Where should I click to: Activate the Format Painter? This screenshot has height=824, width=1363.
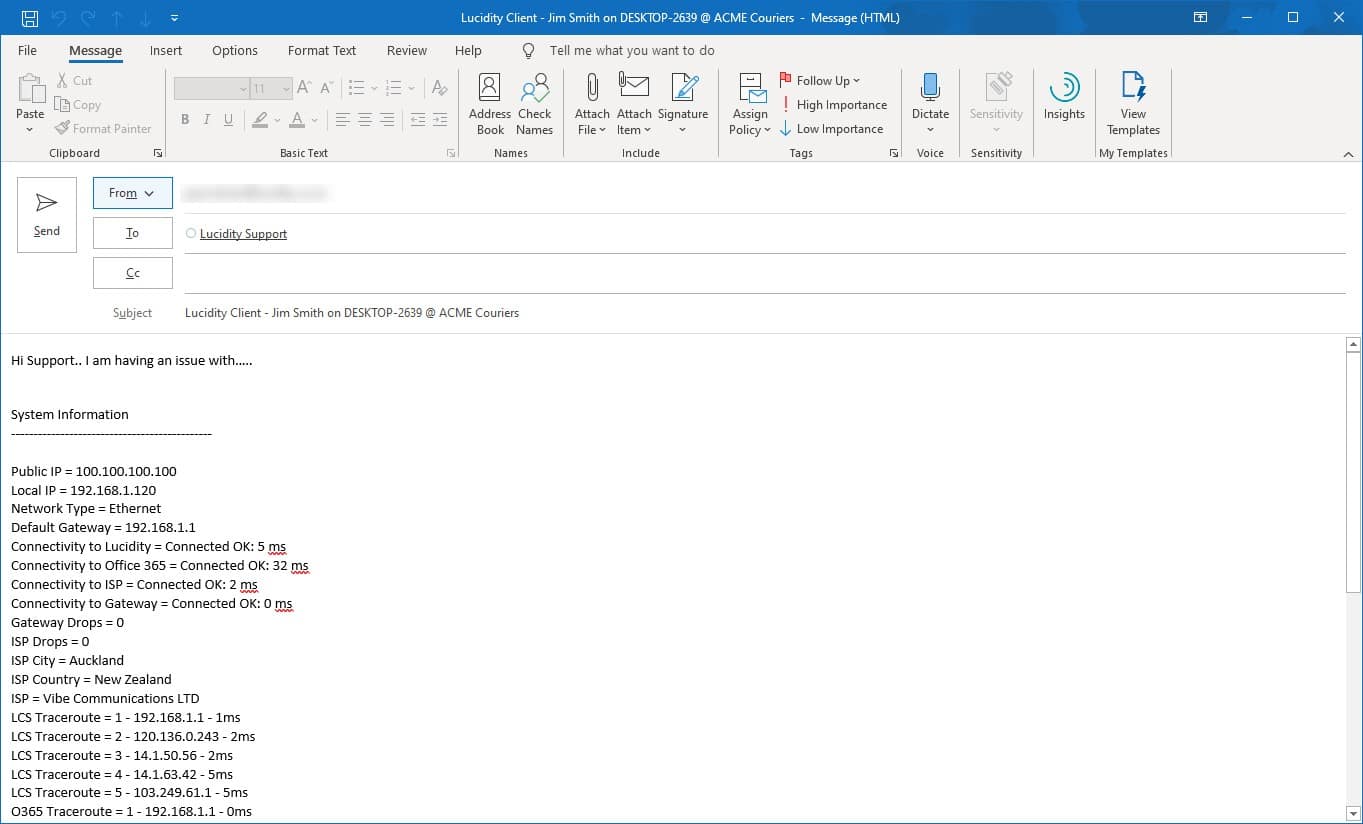click(x=104, y=129)
